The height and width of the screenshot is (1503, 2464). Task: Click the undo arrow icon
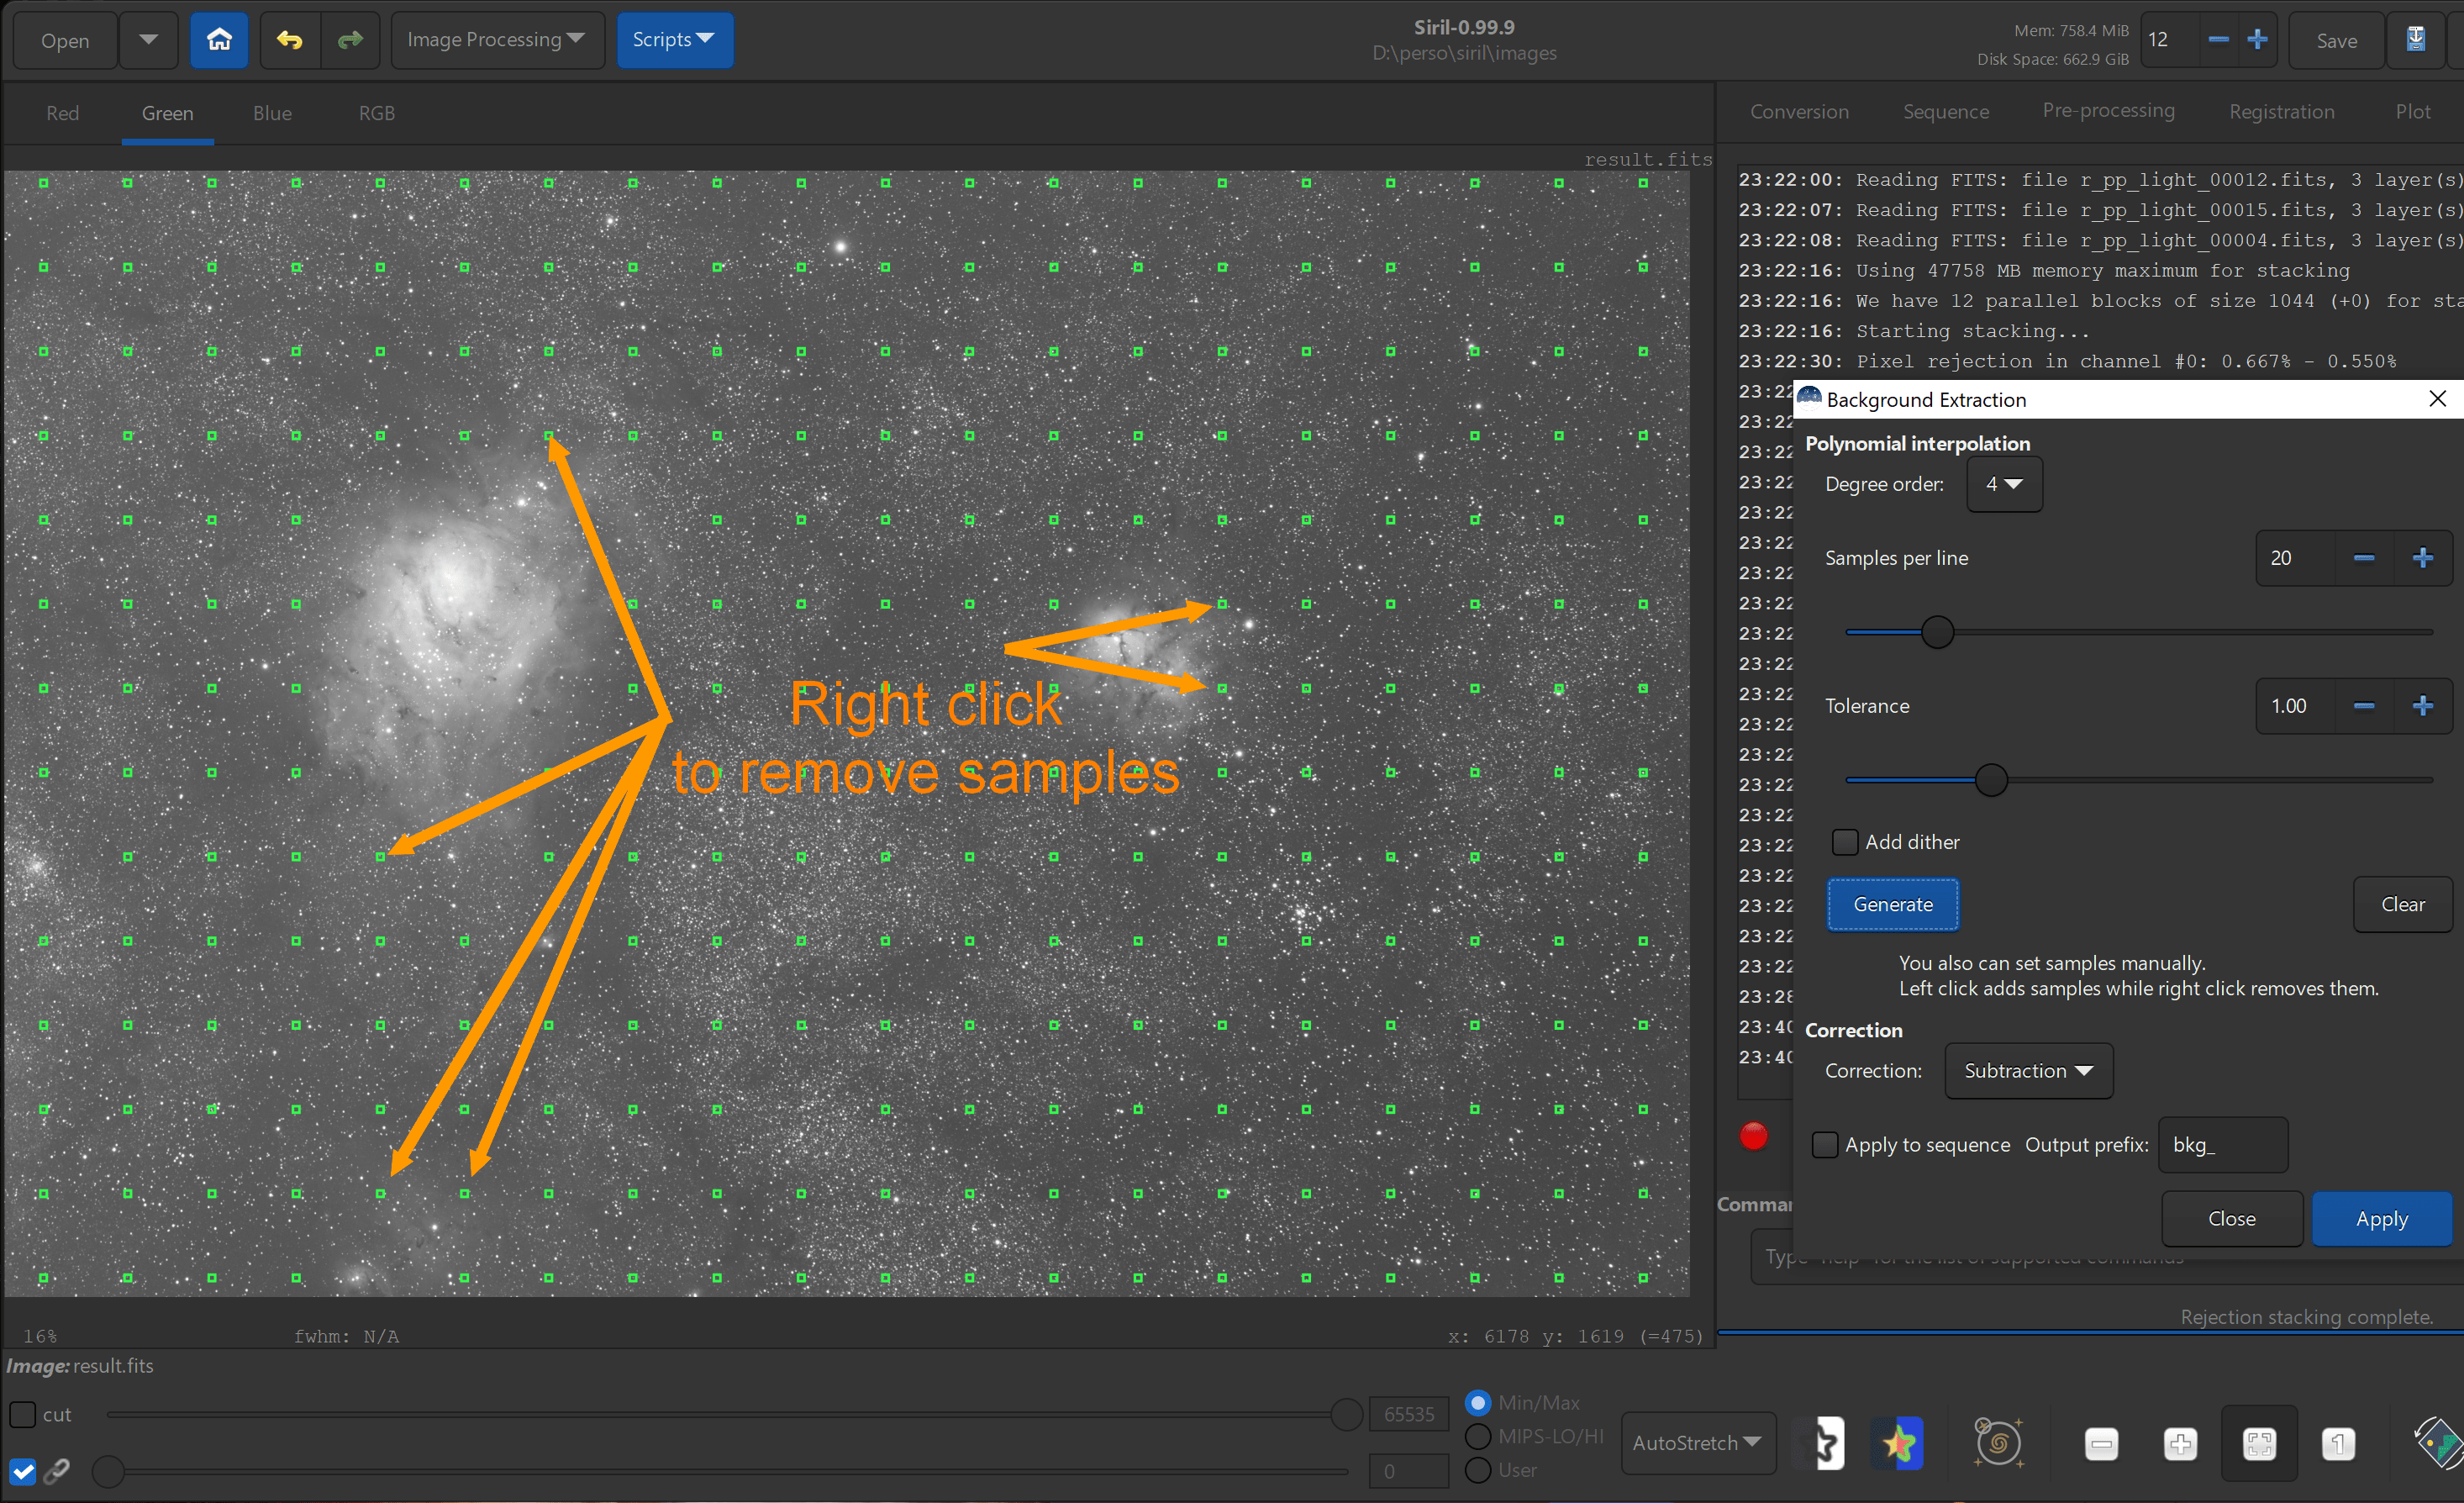(290, 40)
